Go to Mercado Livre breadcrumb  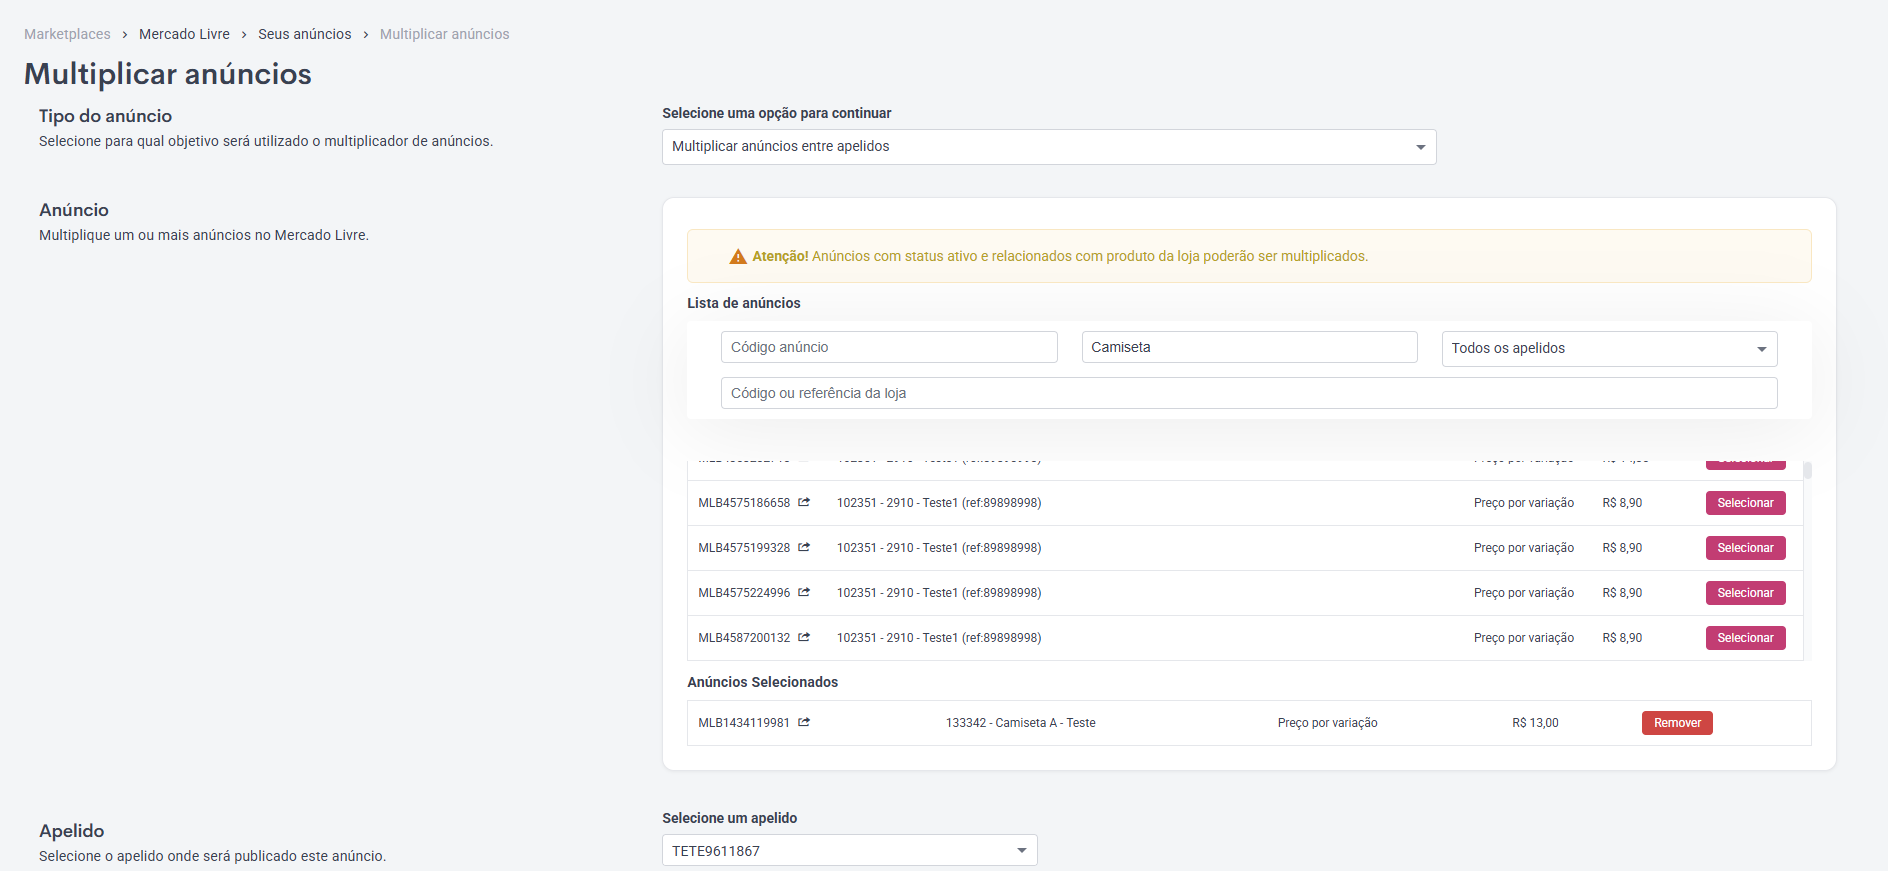184,34
